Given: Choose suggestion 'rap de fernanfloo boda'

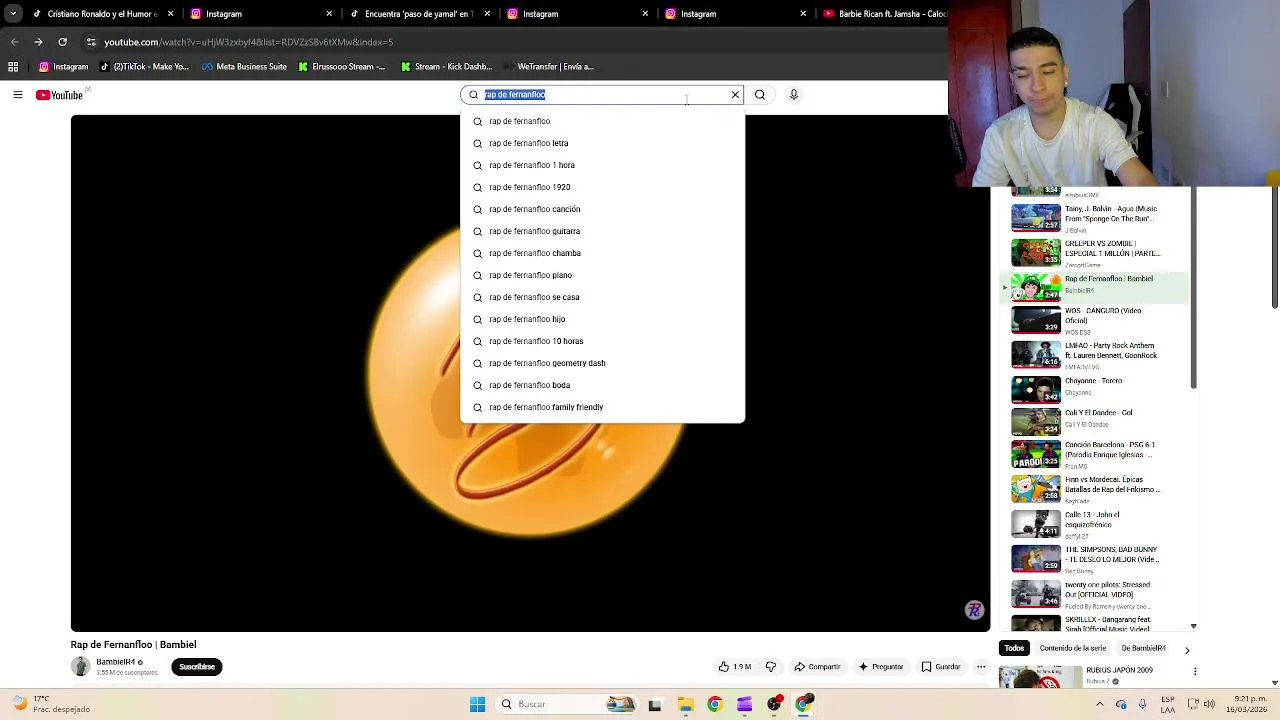Looking at the screenshot, I should click(x=602, y=385).
